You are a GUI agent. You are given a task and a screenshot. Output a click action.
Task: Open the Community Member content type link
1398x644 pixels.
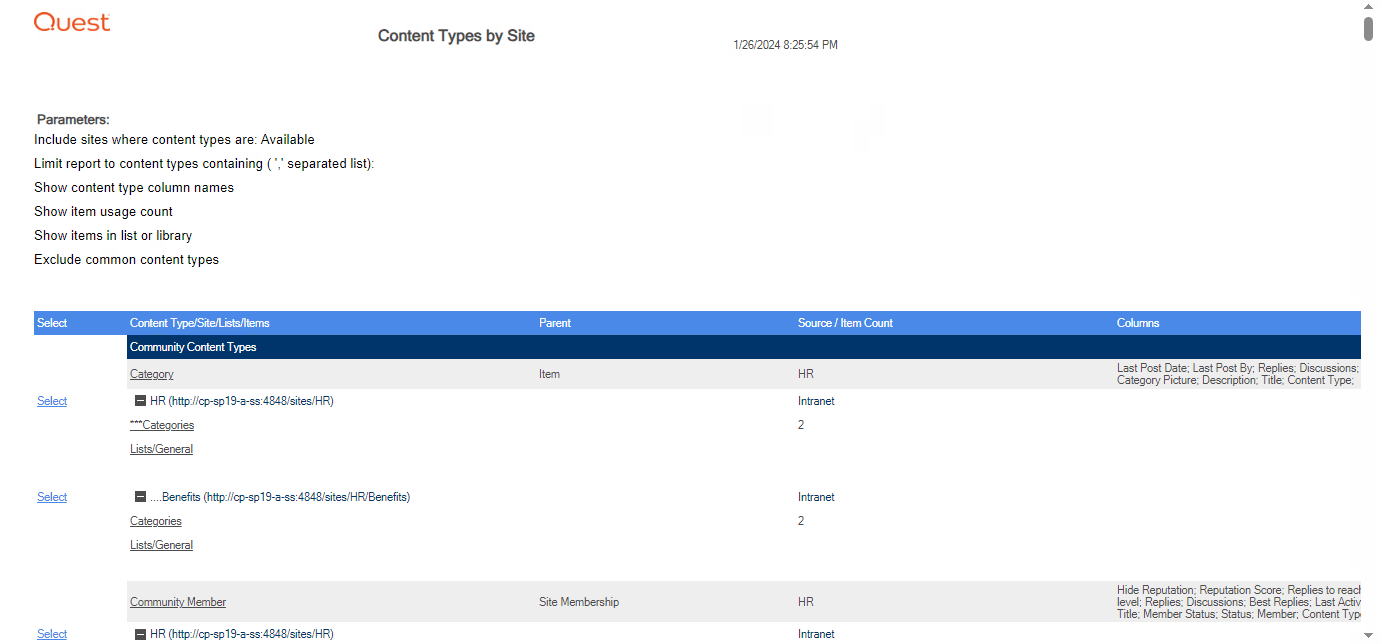tap(177, 601)
